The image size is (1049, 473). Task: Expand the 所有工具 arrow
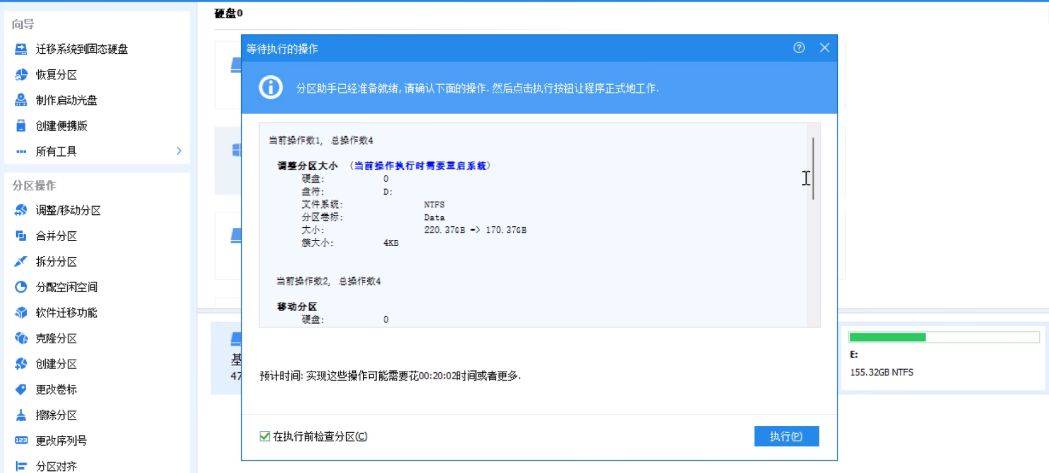pos(179,152)
